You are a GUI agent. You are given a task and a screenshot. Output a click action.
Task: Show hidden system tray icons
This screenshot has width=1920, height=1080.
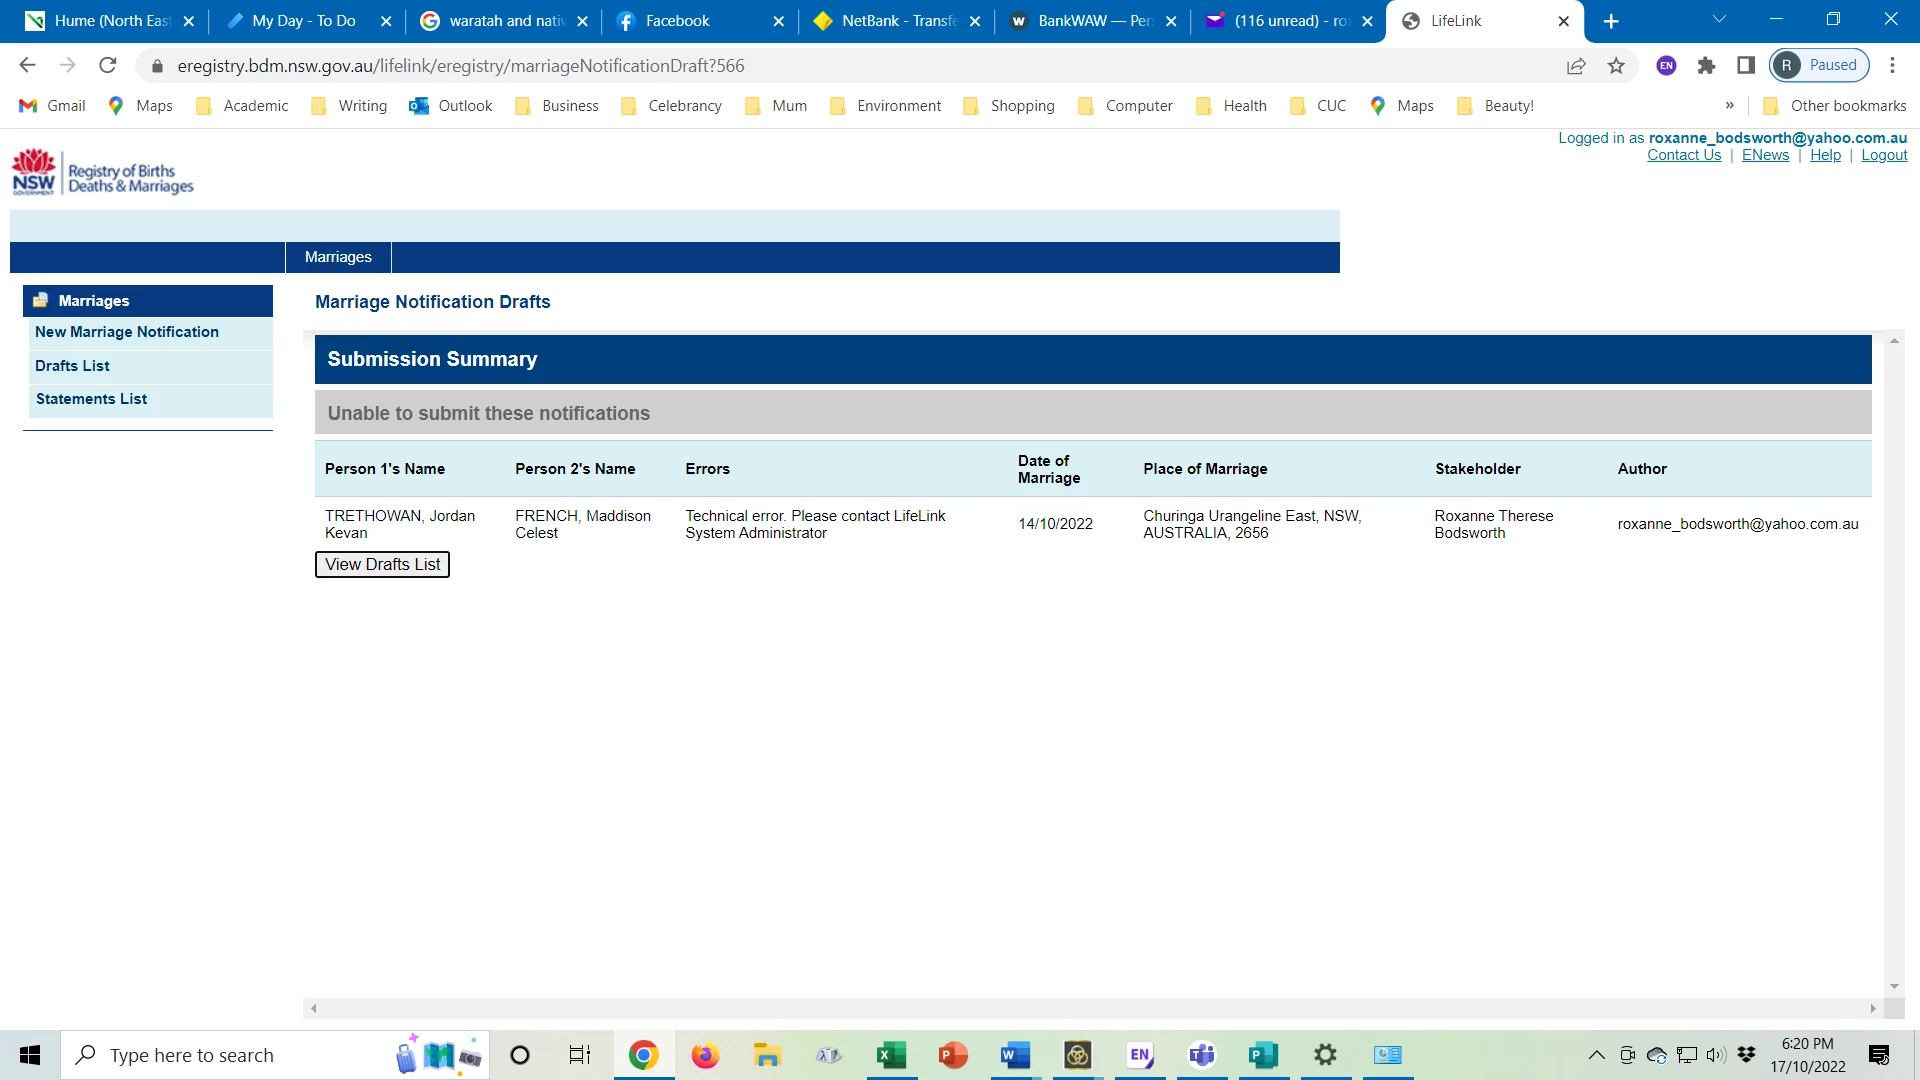pos(1596,1055)
